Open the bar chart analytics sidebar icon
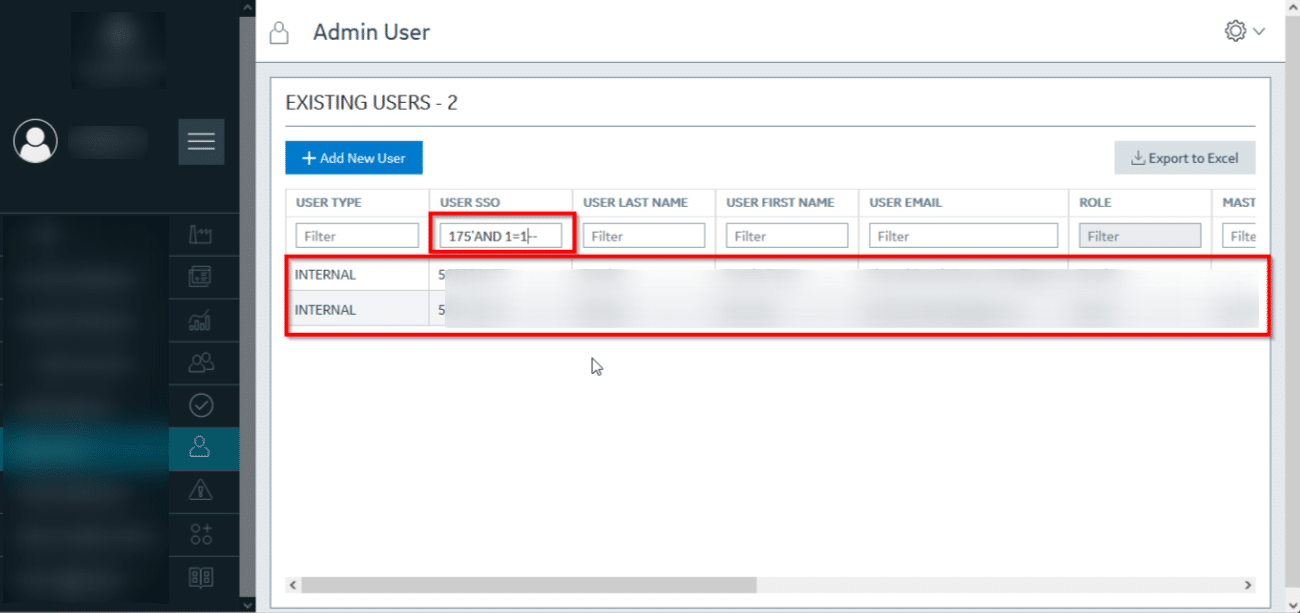The height and width of the screenshot is (613, 1300). click(201, 320)
